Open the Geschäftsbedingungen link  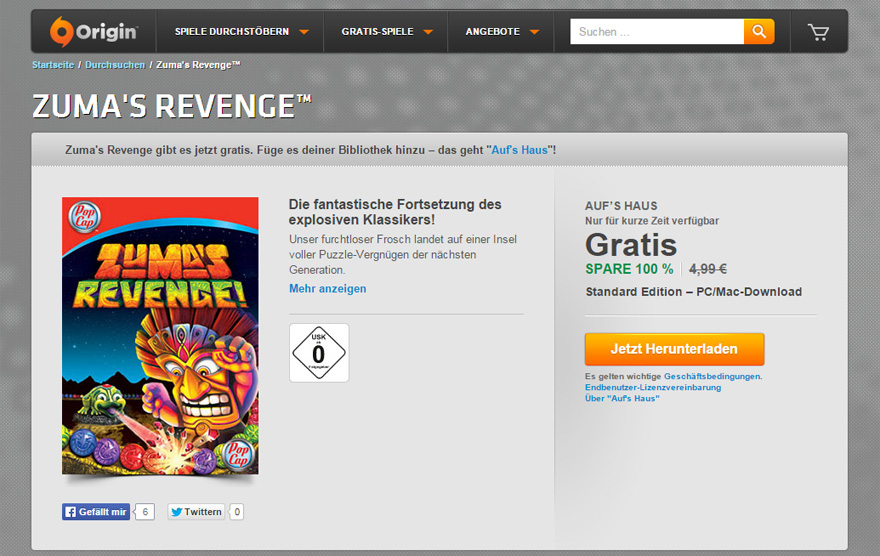coord(712,376)
